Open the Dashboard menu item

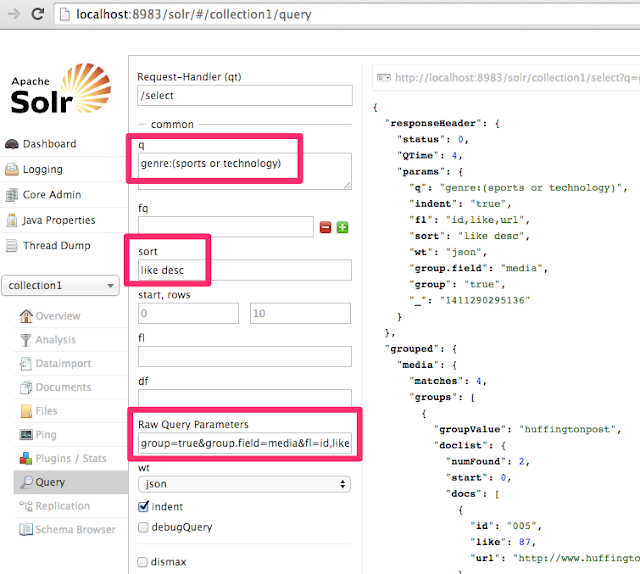point(49,144)
